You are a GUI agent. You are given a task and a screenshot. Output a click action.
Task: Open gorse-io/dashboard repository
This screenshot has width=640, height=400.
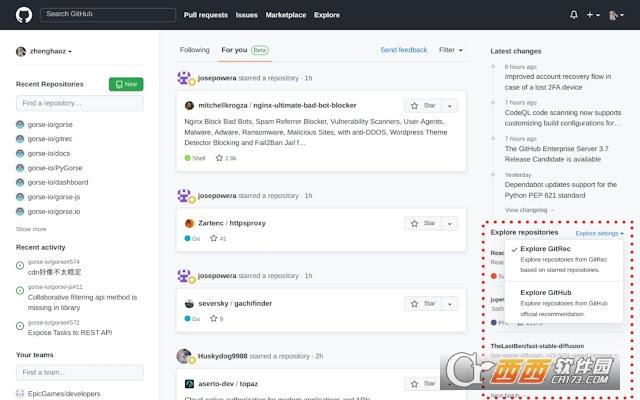pyautogui.click(x=58, y=182)
